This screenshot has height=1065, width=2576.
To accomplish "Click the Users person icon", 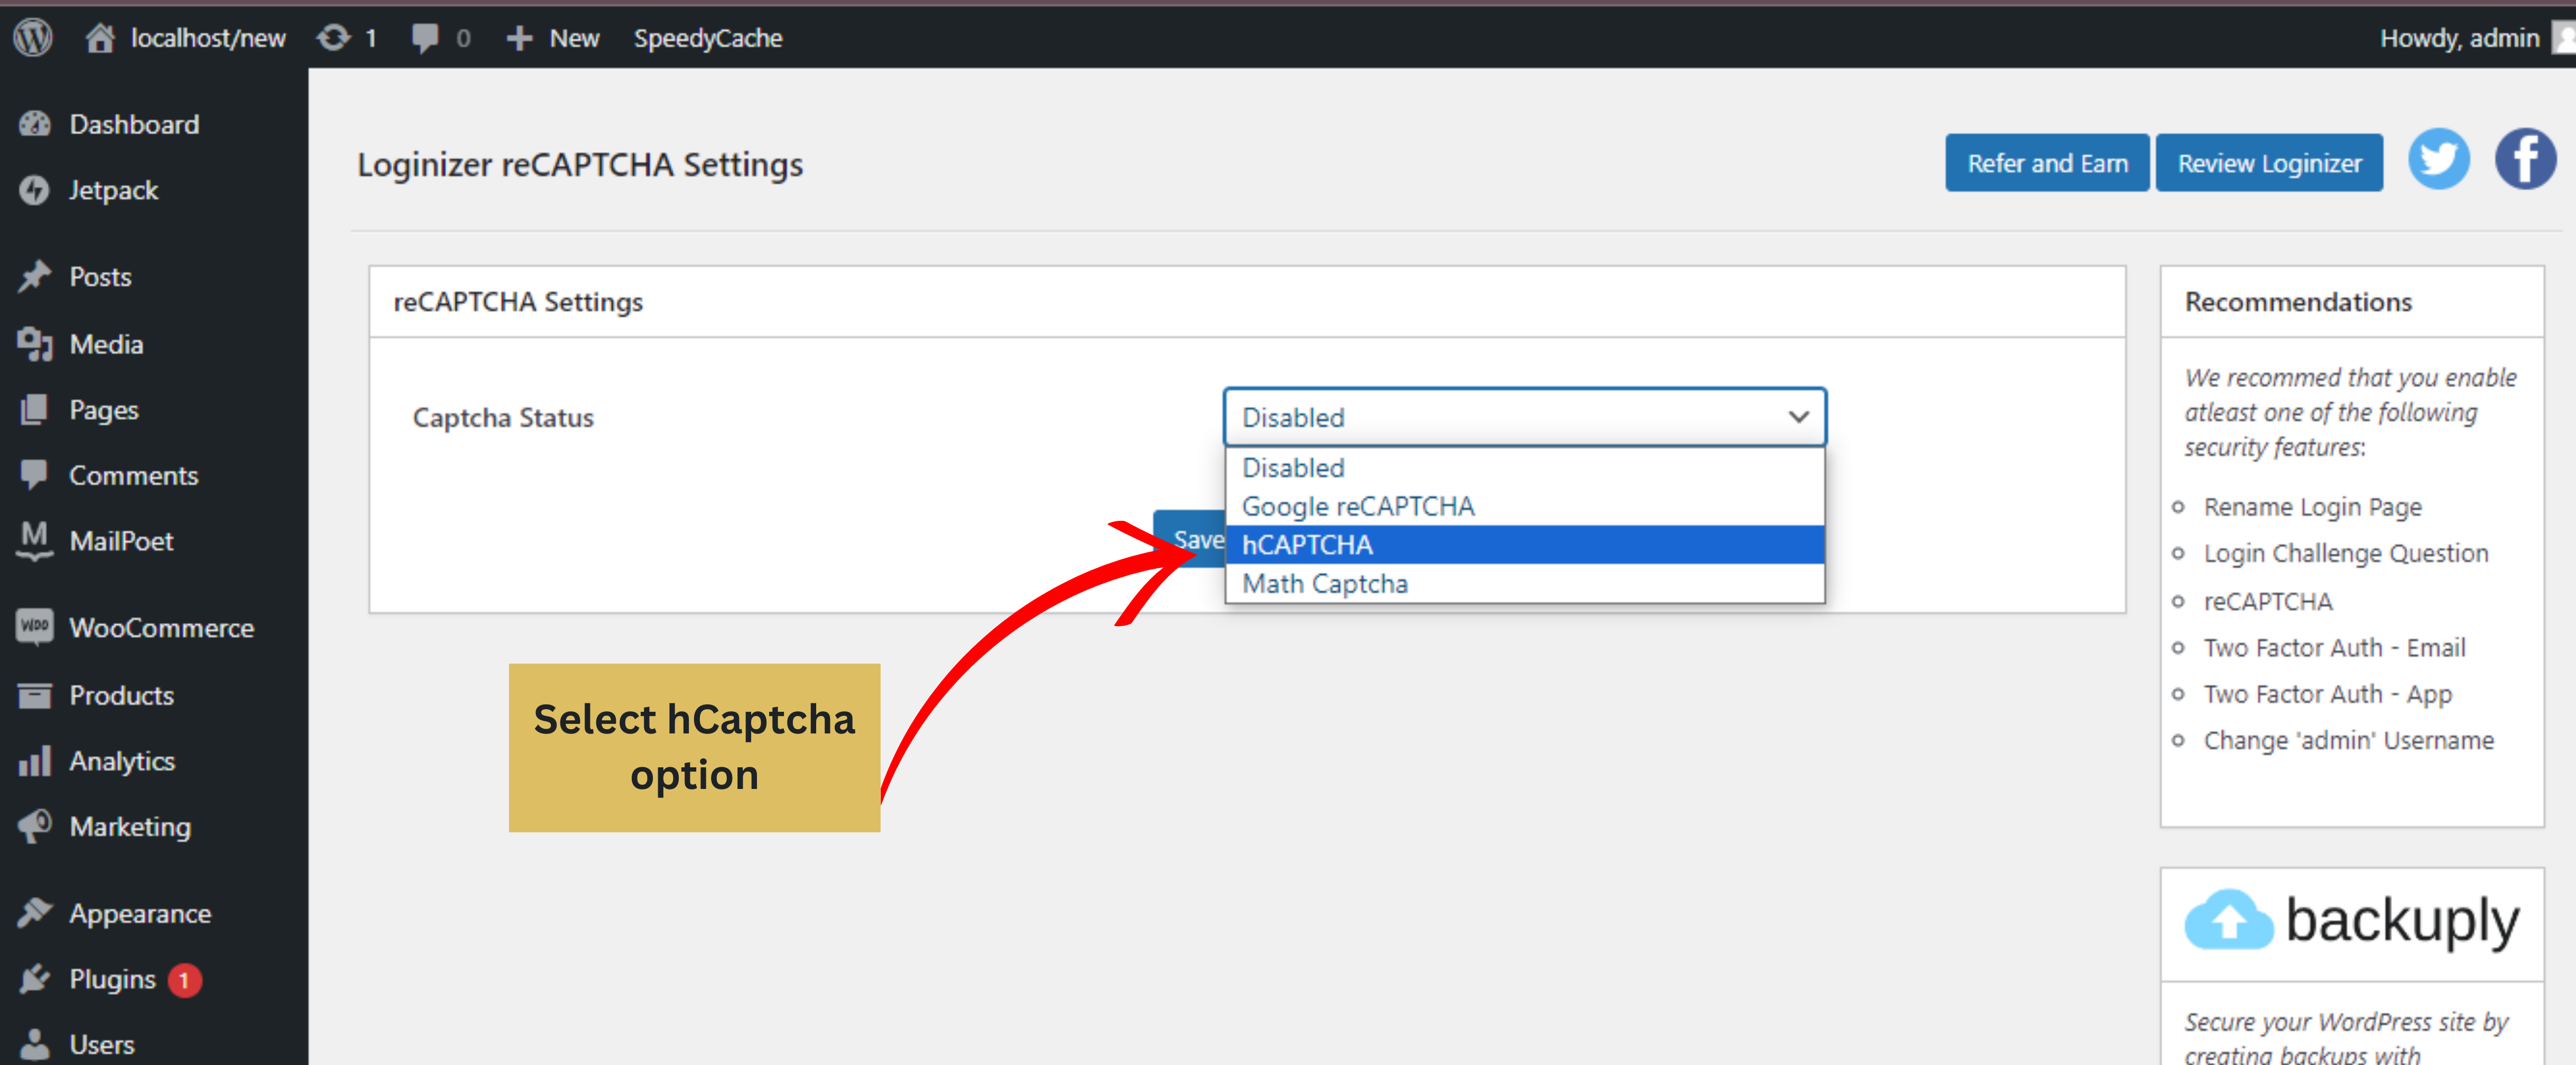I will tap(34, 1044).
